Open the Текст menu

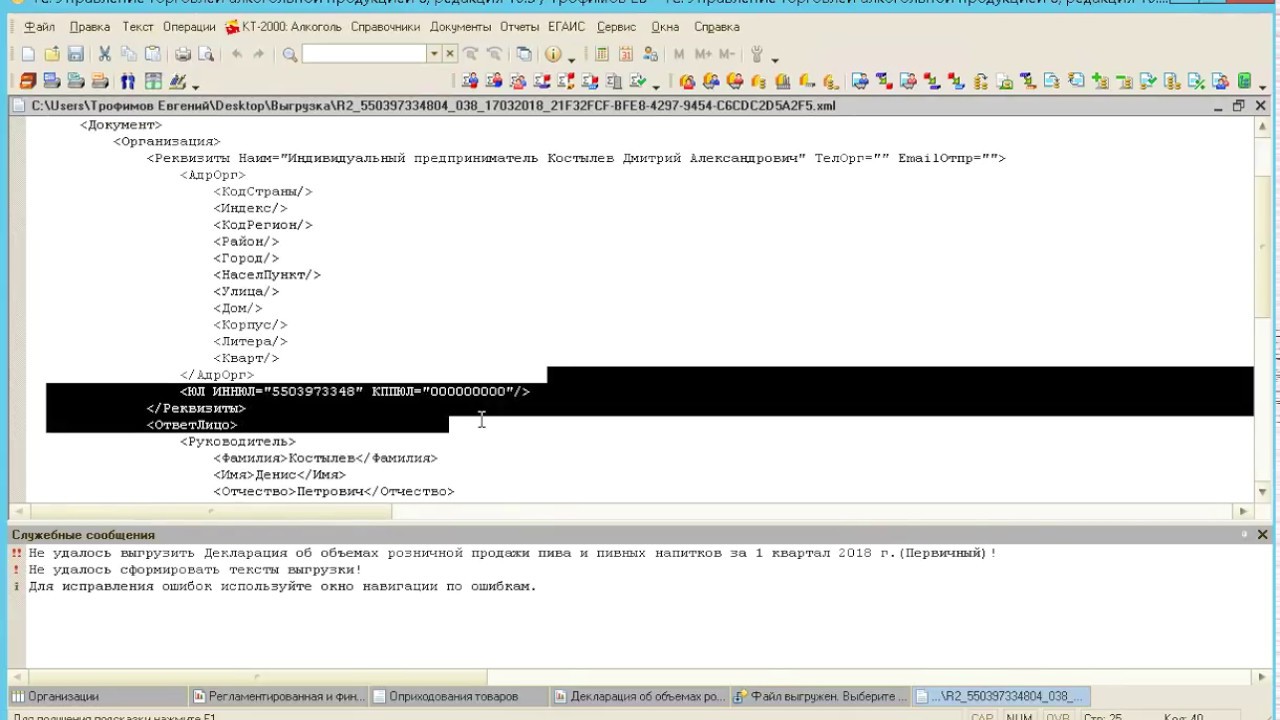click(x=138, y=27)
